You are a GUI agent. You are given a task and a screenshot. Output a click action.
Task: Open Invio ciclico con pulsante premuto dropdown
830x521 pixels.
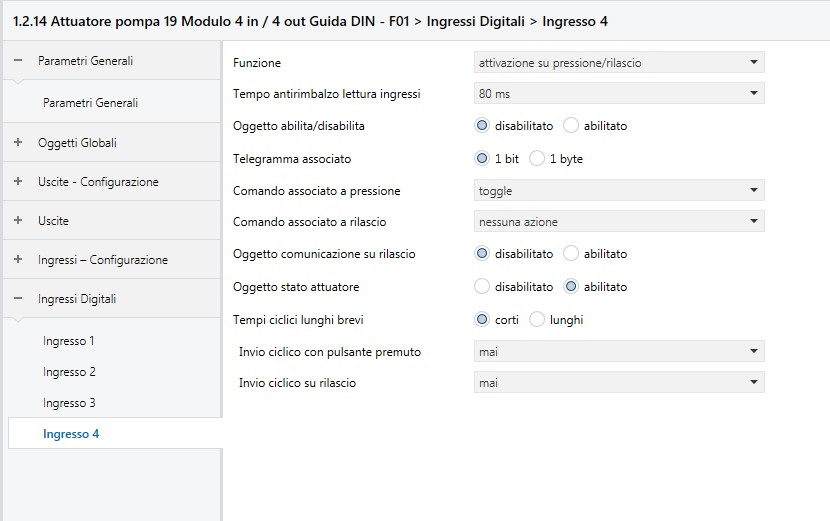point(619,352)
